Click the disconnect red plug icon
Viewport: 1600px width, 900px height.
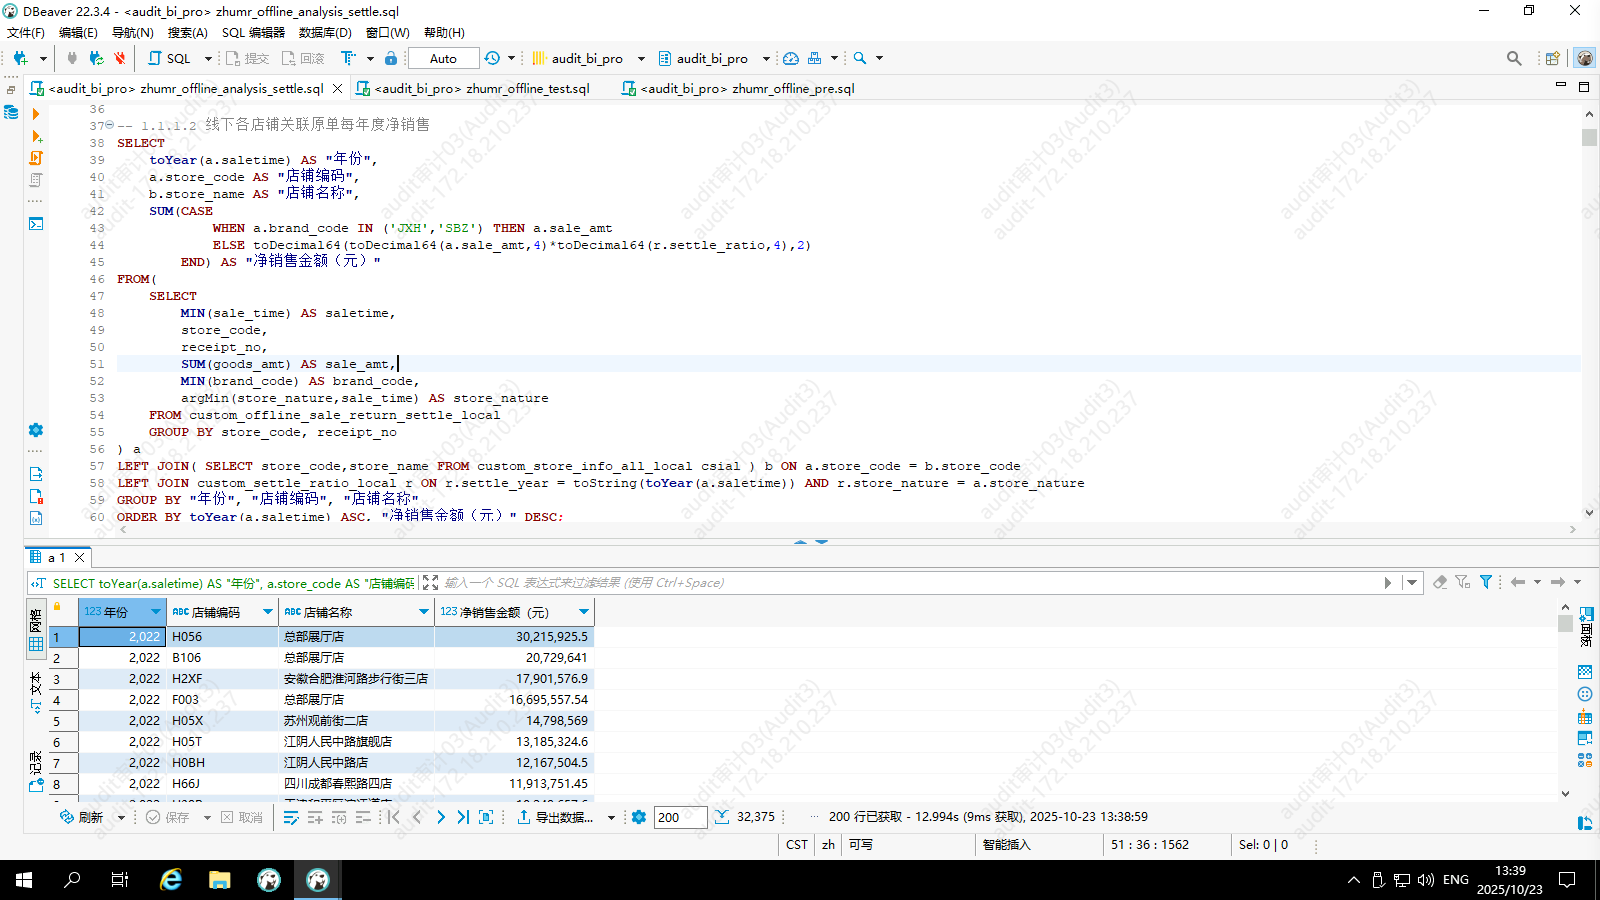click(x=120, y=58)
